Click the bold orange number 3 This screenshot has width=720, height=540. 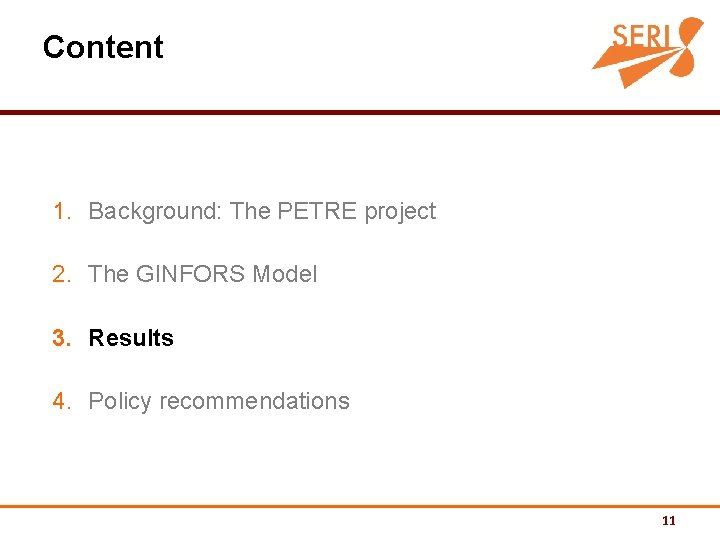click(62, 338)
